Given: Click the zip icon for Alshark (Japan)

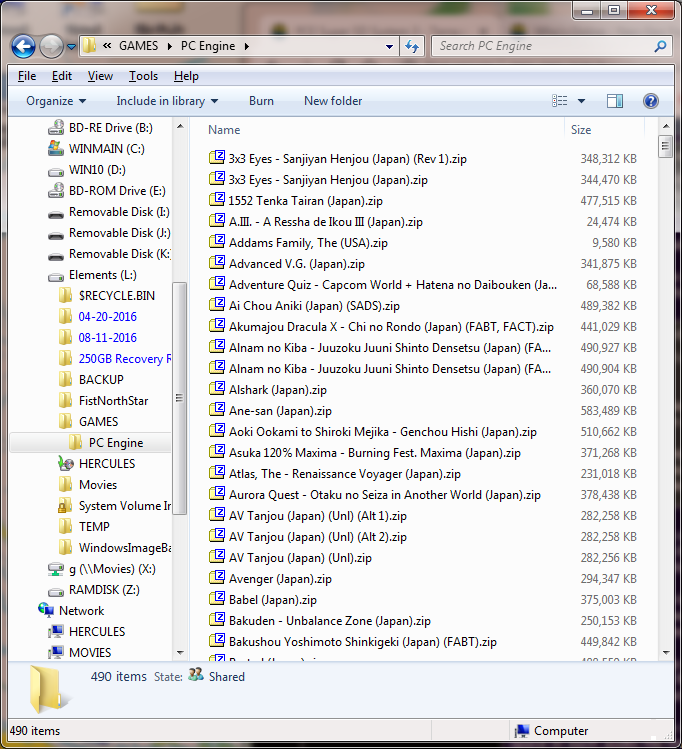Looking at the screenshot, I should point(216,389).
